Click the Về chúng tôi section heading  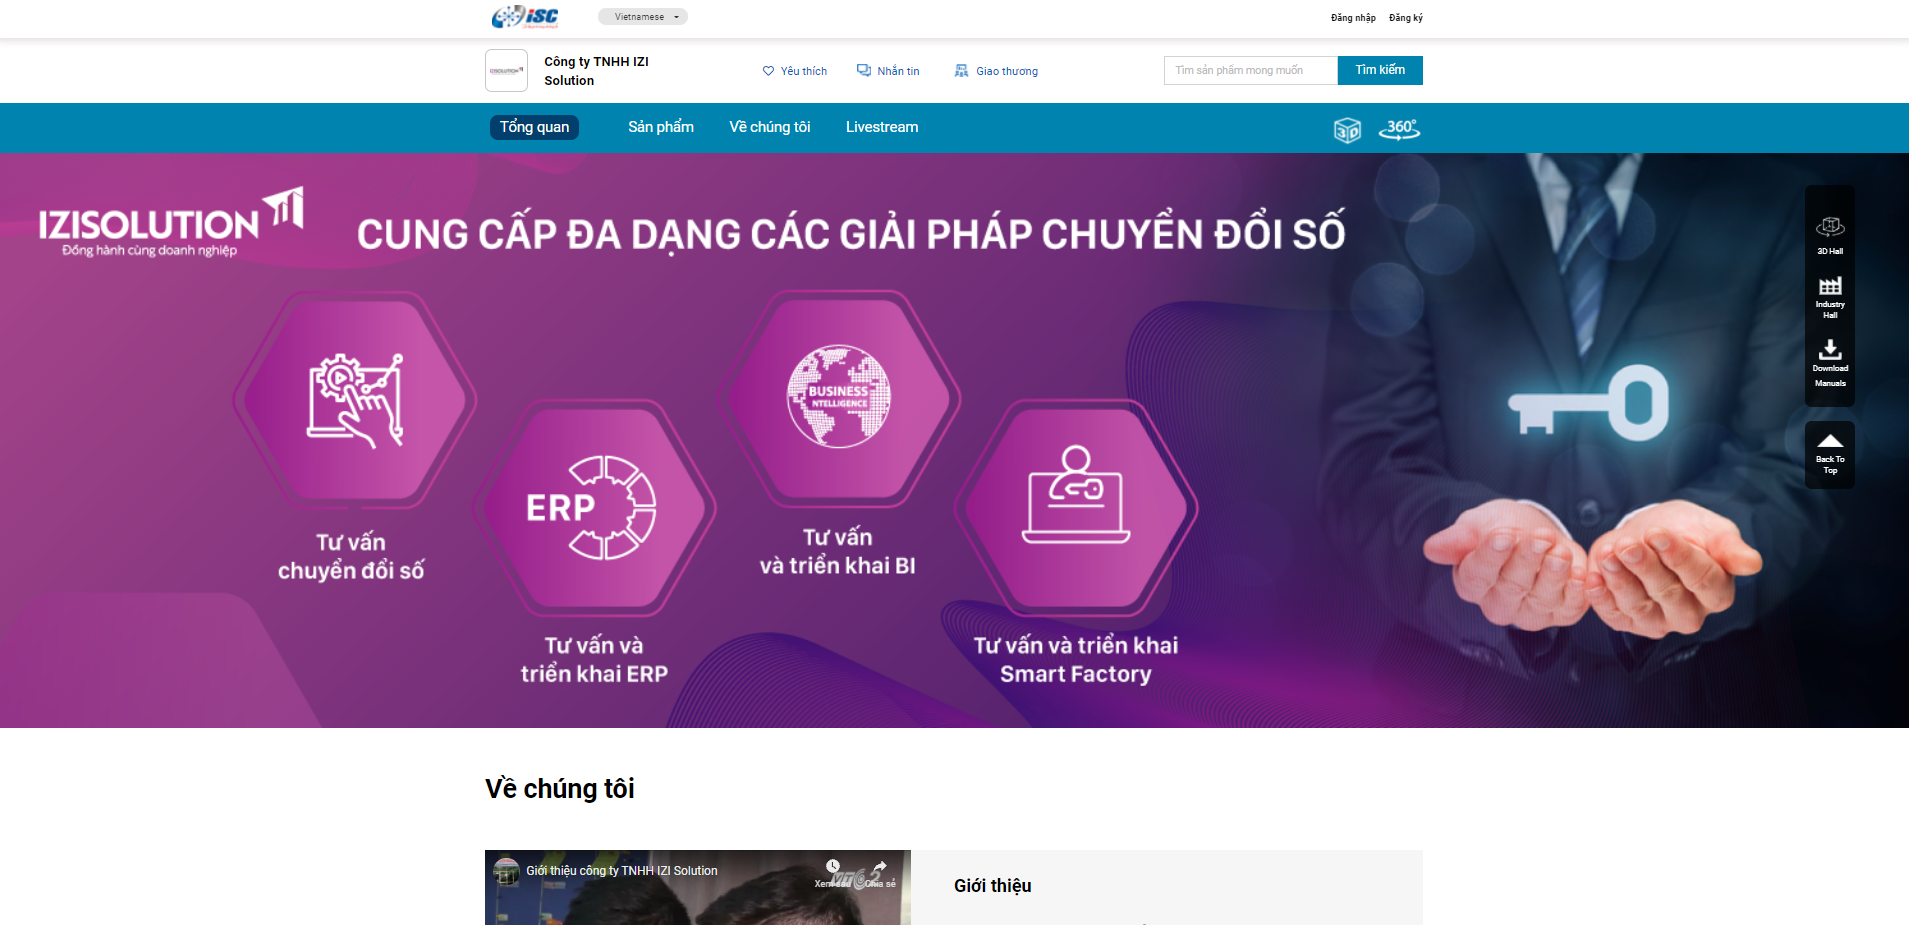[560, 789]
